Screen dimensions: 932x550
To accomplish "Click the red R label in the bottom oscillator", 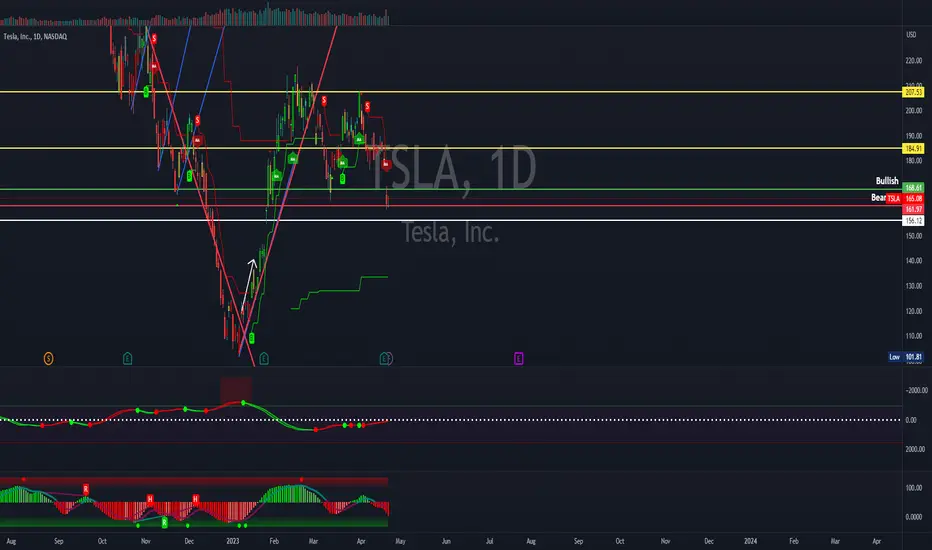I will [x=86, y=489].
